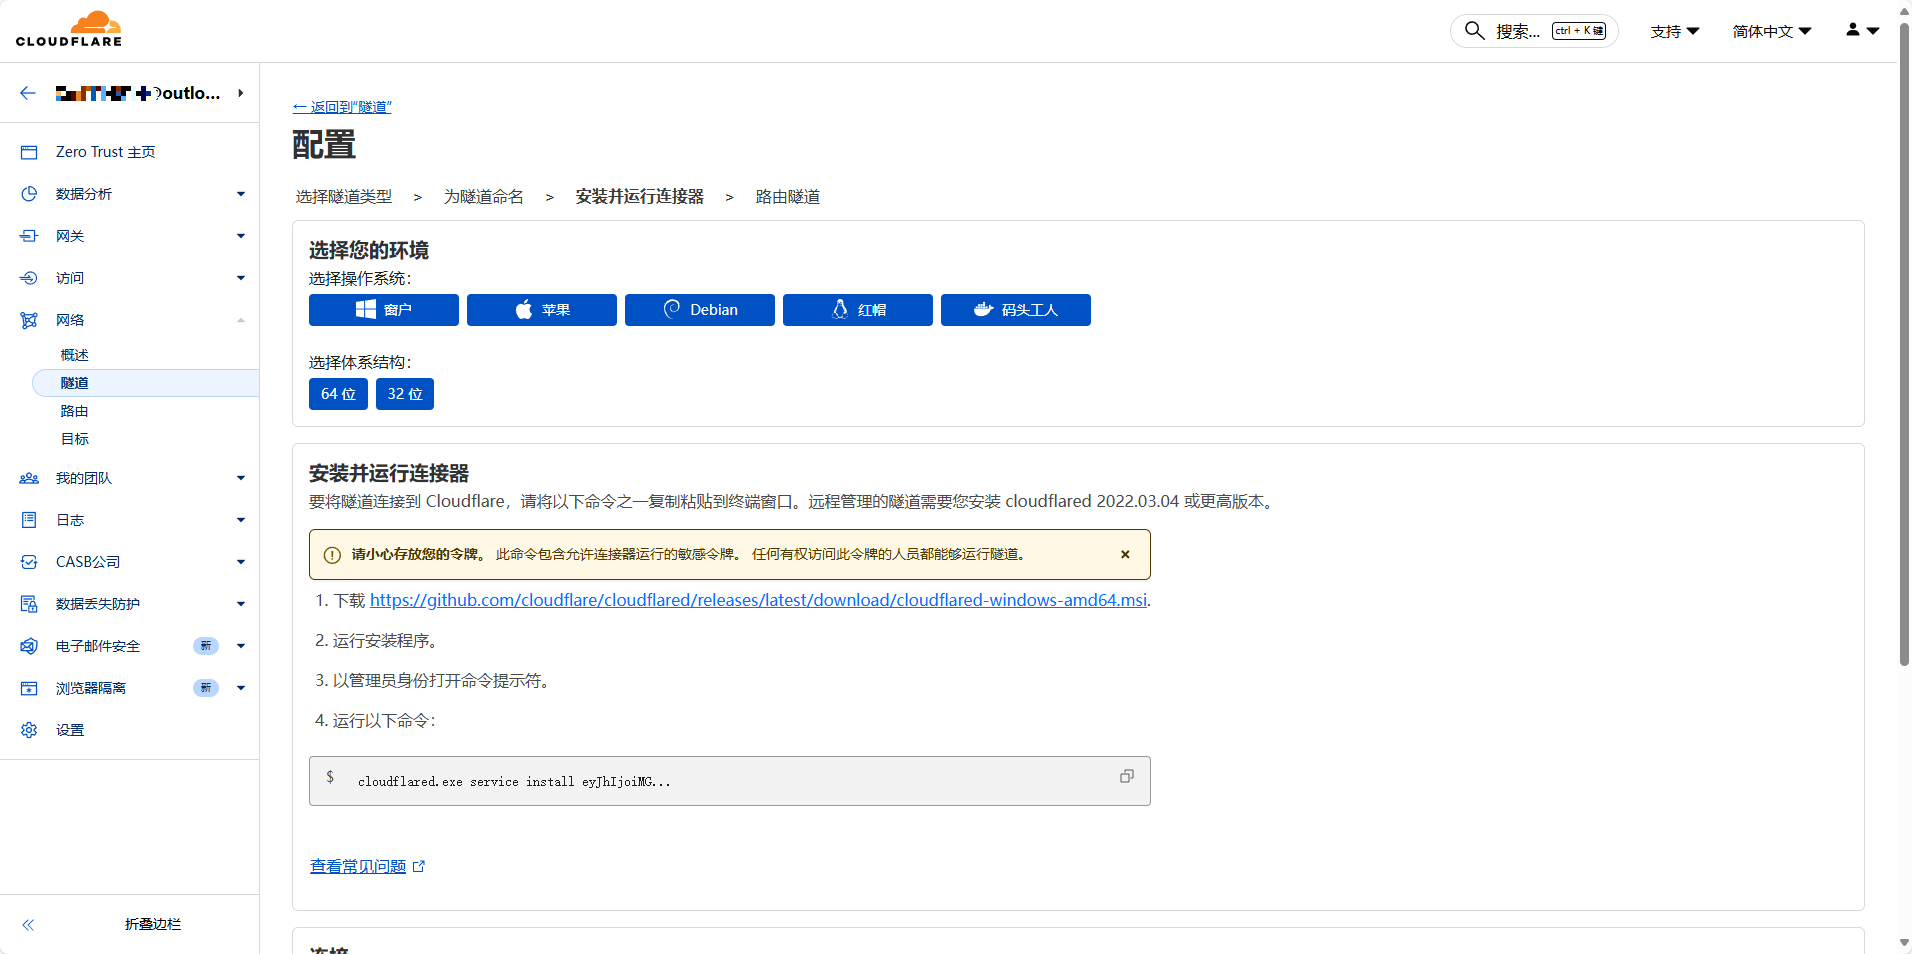Click the Cloudflare logo
The width and height of the screenshot is (1912, 954).
tap(69, 29)
